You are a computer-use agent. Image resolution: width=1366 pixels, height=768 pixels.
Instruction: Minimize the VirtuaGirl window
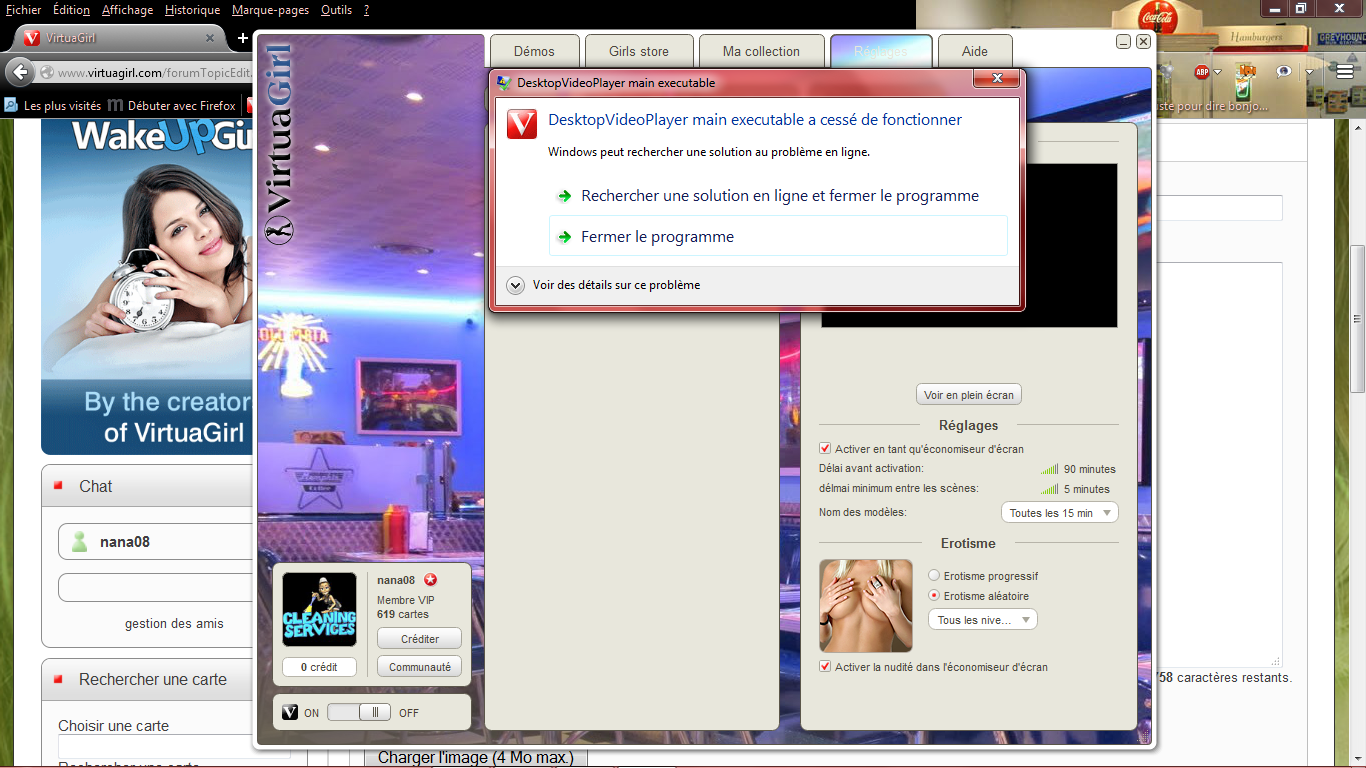click(1124, 42)
